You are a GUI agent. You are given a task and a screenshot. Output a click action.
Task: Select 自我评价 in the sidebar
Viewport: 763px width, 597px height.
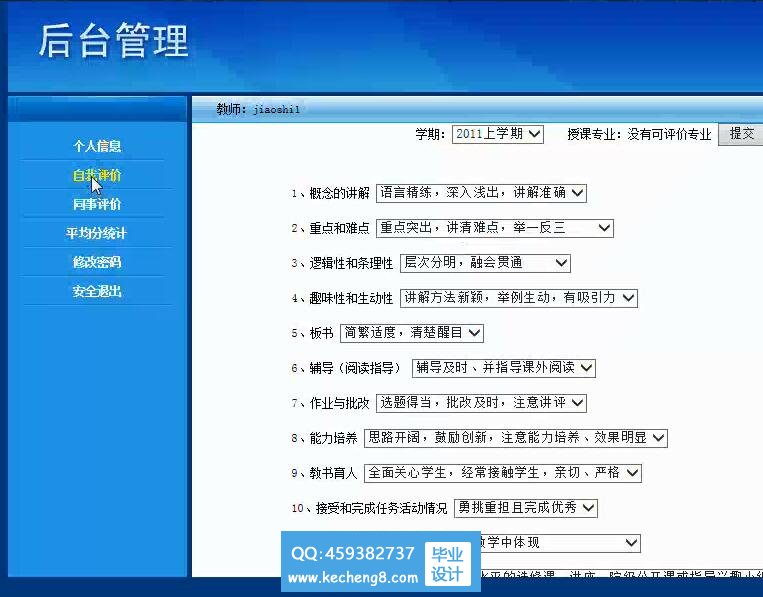[x=97, y=175]
